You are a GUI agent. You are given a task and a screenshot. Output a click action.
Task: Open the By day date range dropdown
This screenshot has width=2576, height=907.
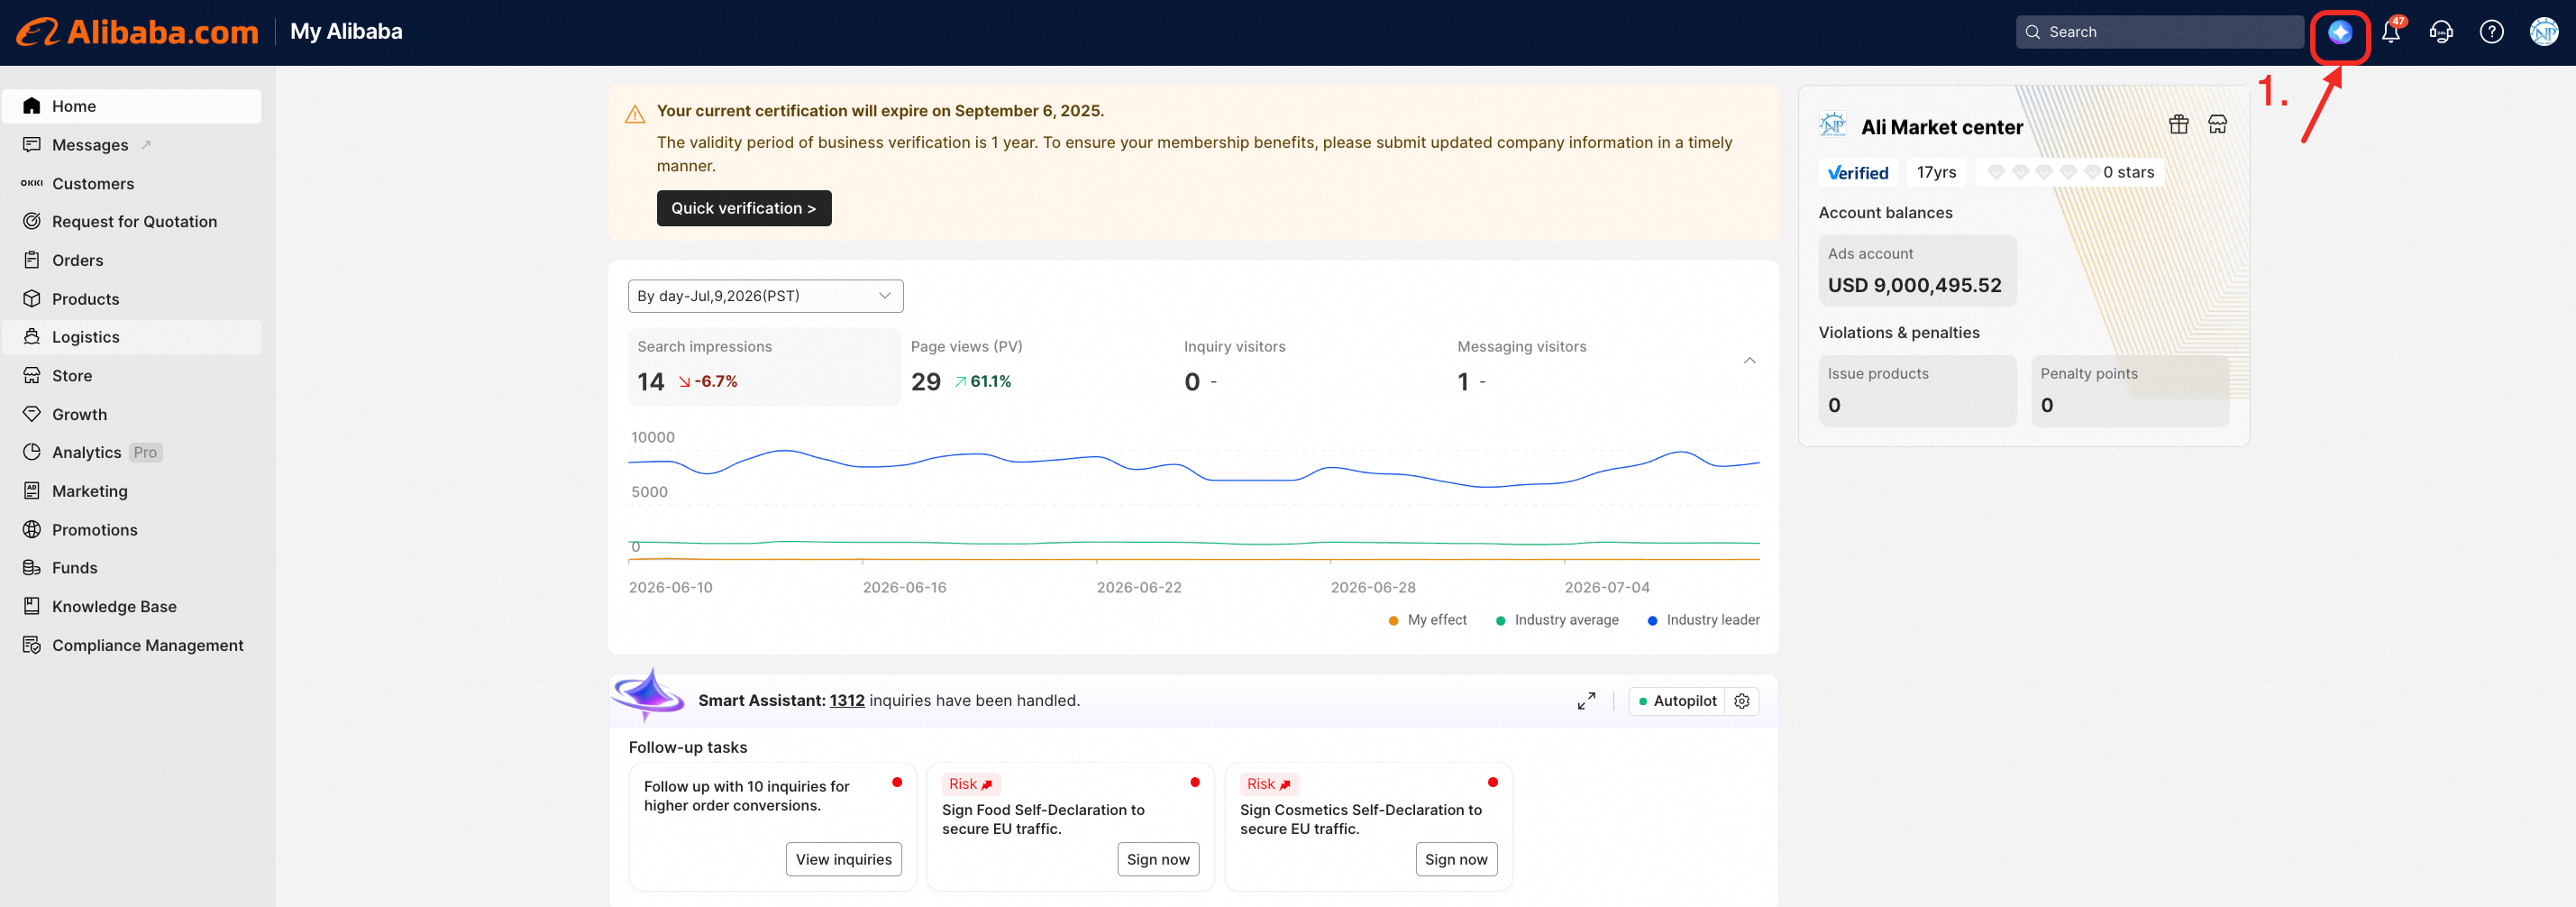point(765,296)
